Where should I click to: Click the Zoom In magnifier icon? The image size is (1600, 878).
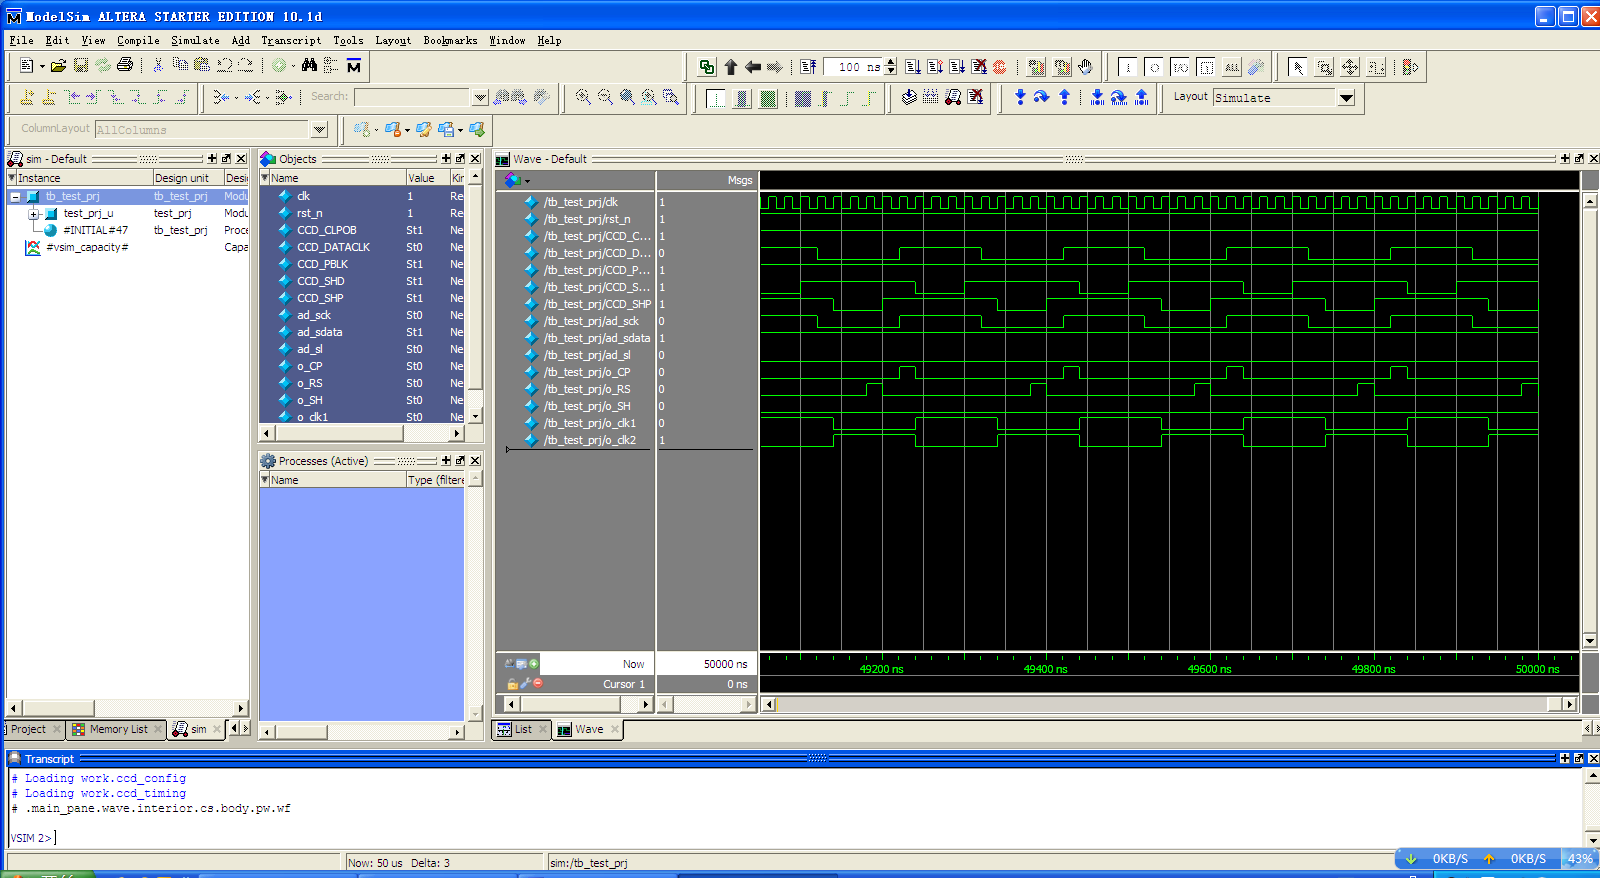(x=583, y=97)
